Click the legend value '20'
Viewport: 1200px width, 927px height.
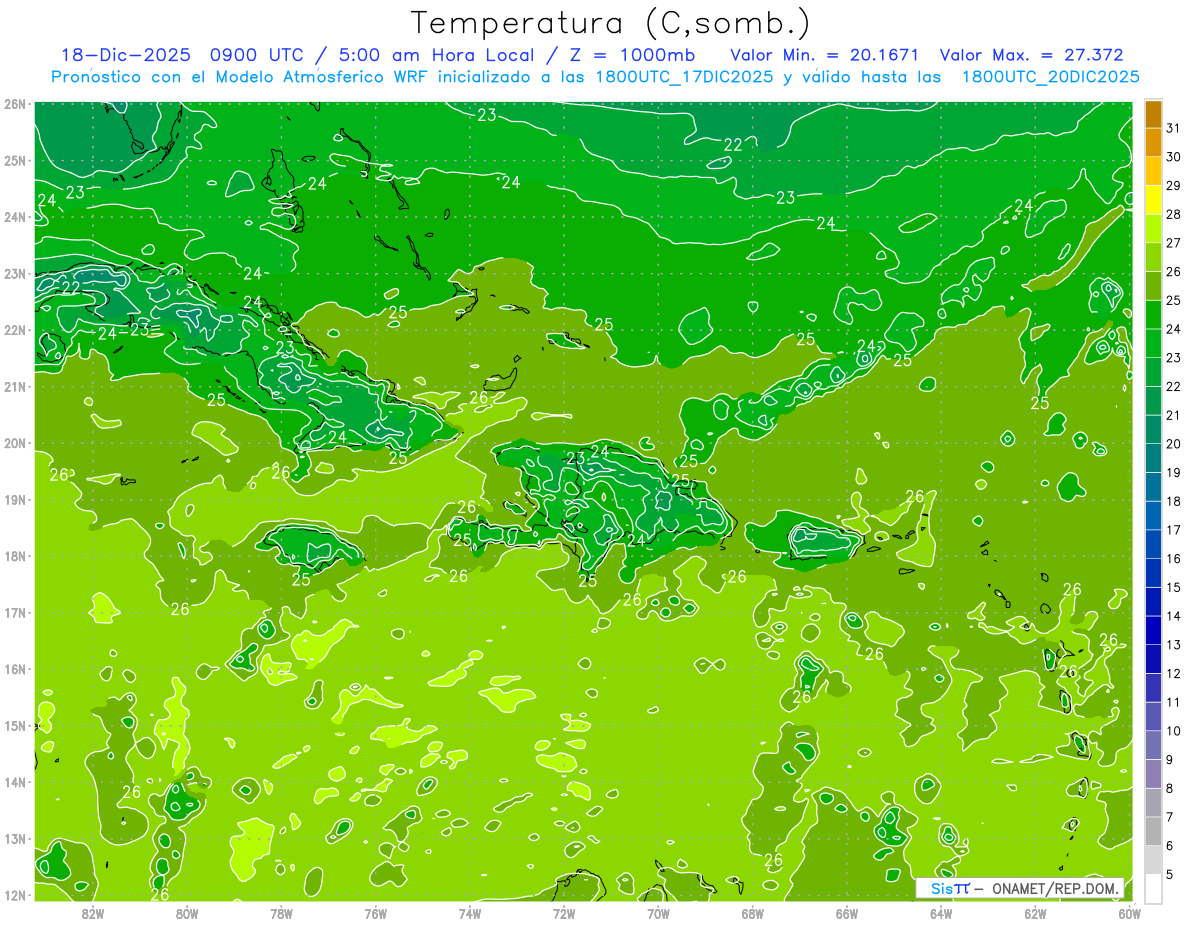pyautogui.click(x=1174, y=444)
